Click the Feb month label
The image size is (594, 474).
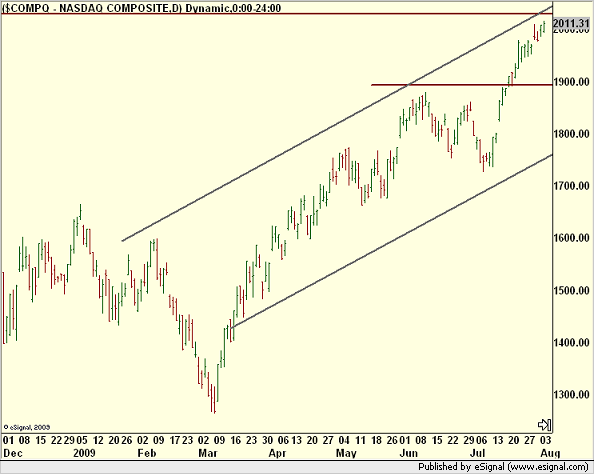tap(147, 453)
